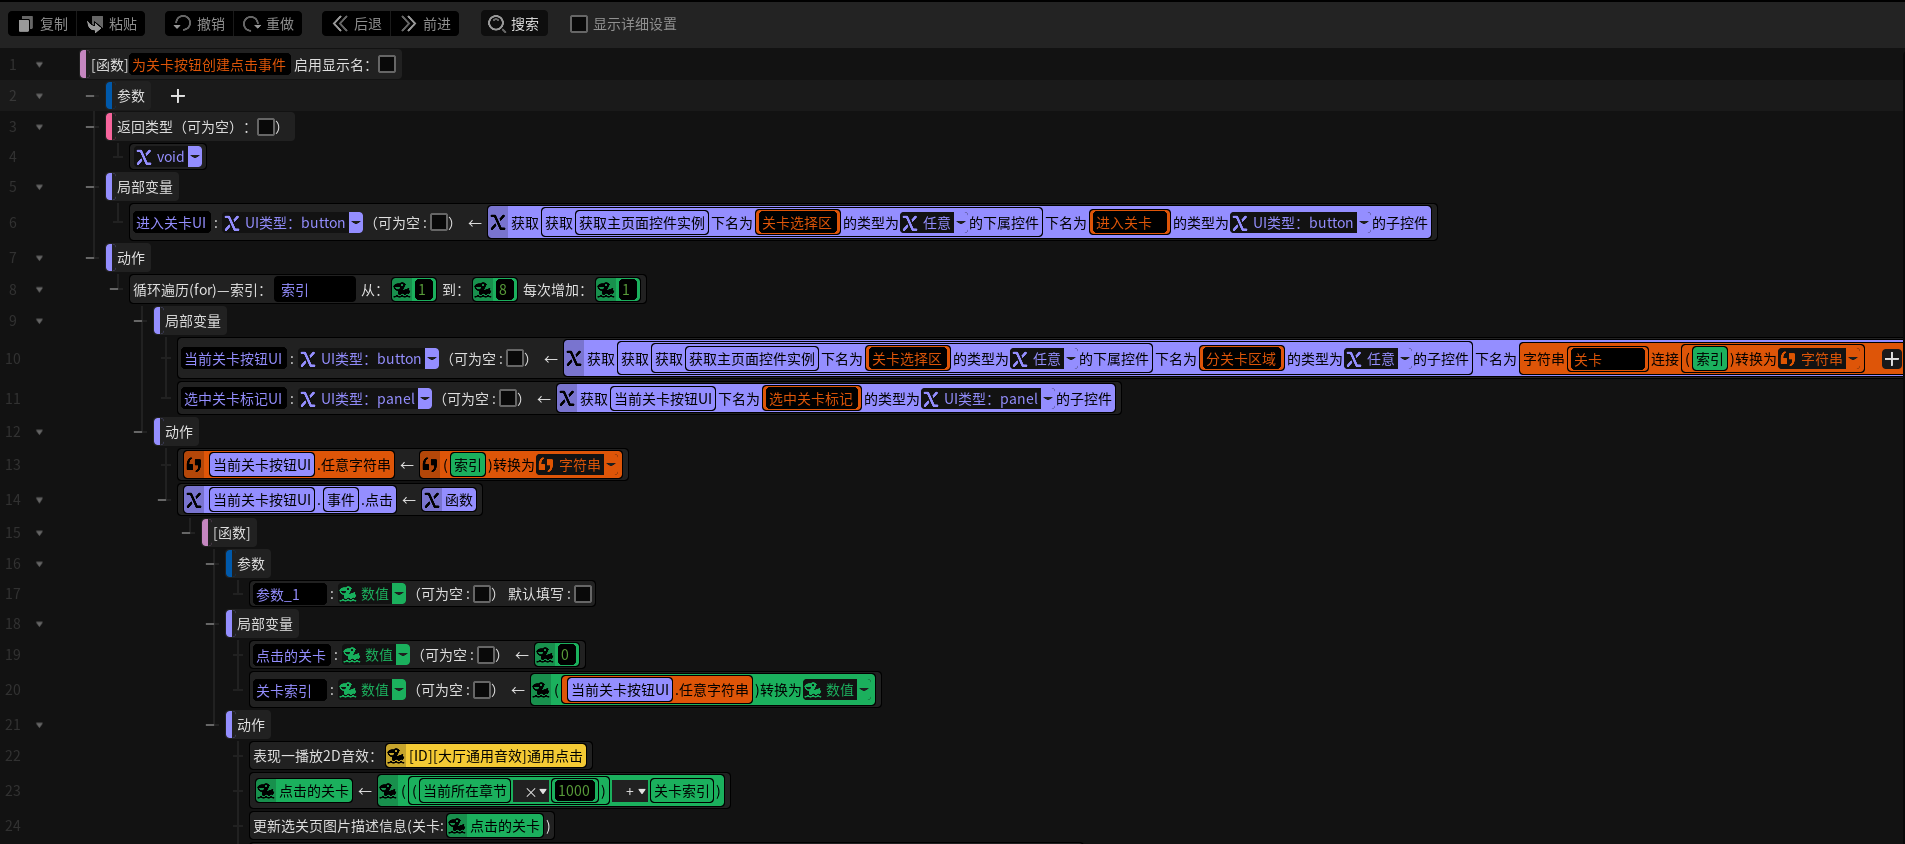
Task: Open the UI类型 button dropdown for 当前关卡按钮UI
Action: point(432,359)
